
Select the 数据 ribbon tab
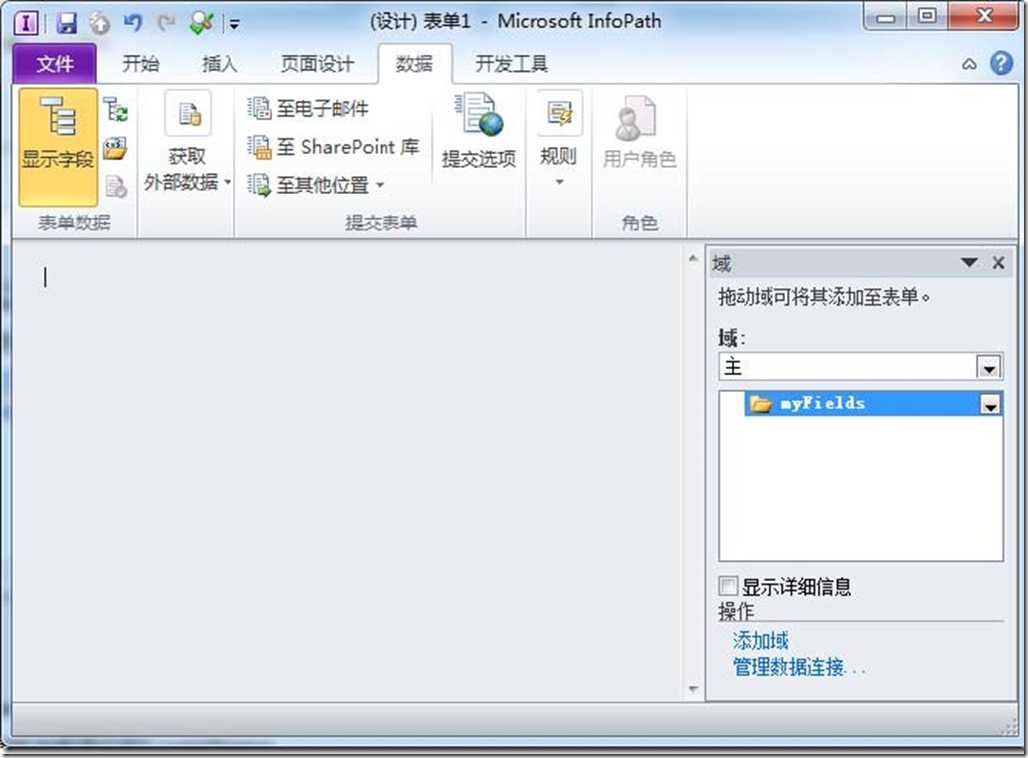click(x=414, y=64)
